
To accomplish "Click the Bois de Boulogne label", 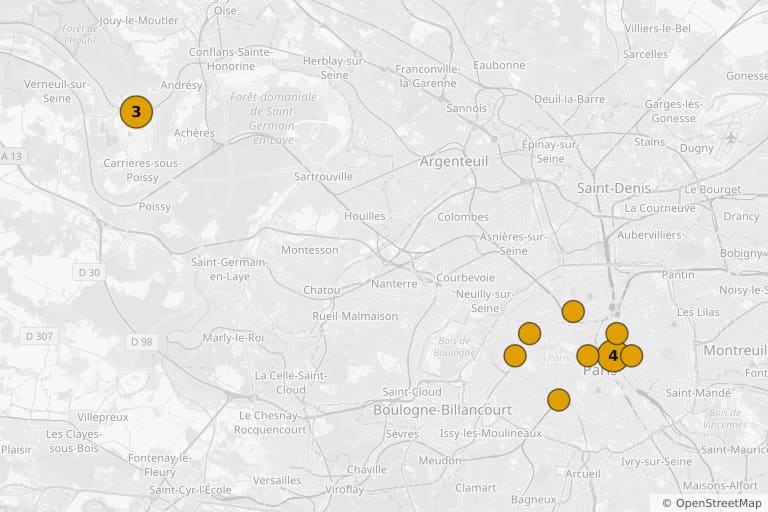I will [455, 346].
